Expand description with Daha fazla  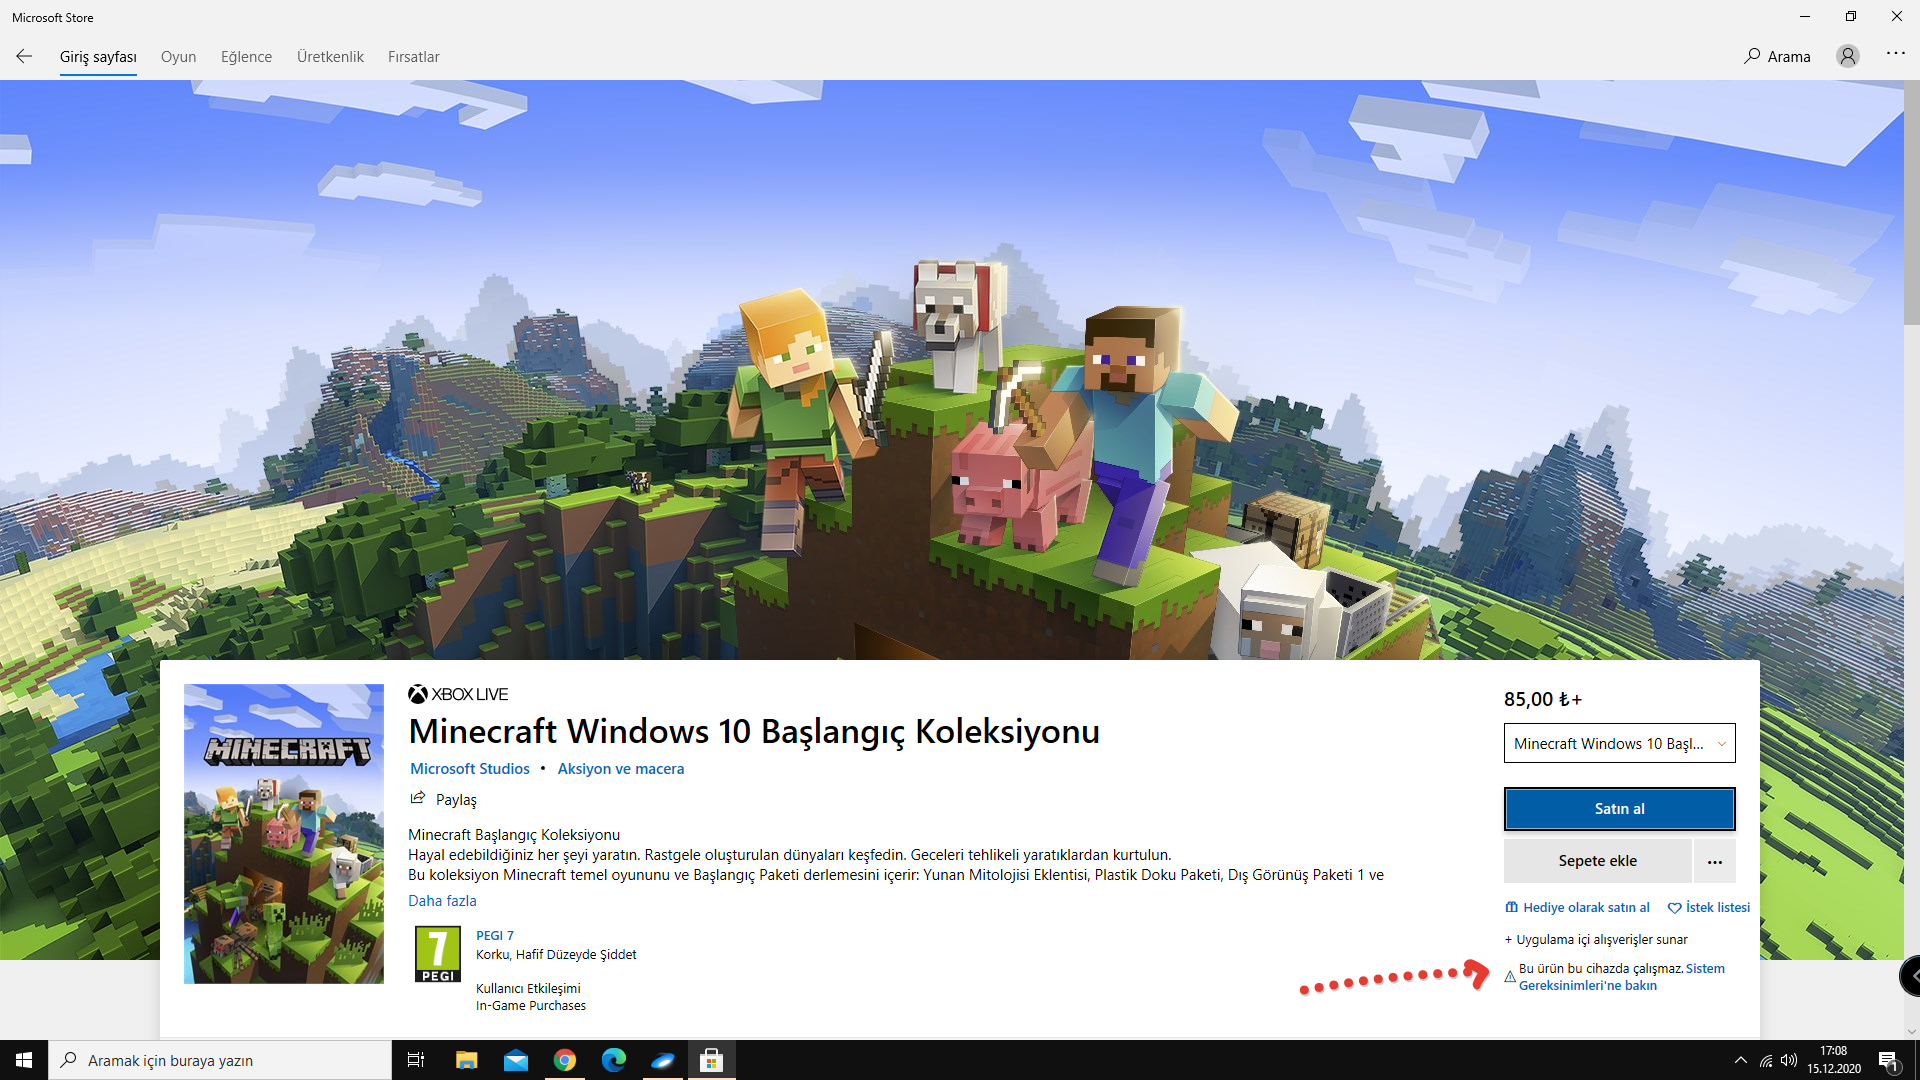[x=442, y=900]
